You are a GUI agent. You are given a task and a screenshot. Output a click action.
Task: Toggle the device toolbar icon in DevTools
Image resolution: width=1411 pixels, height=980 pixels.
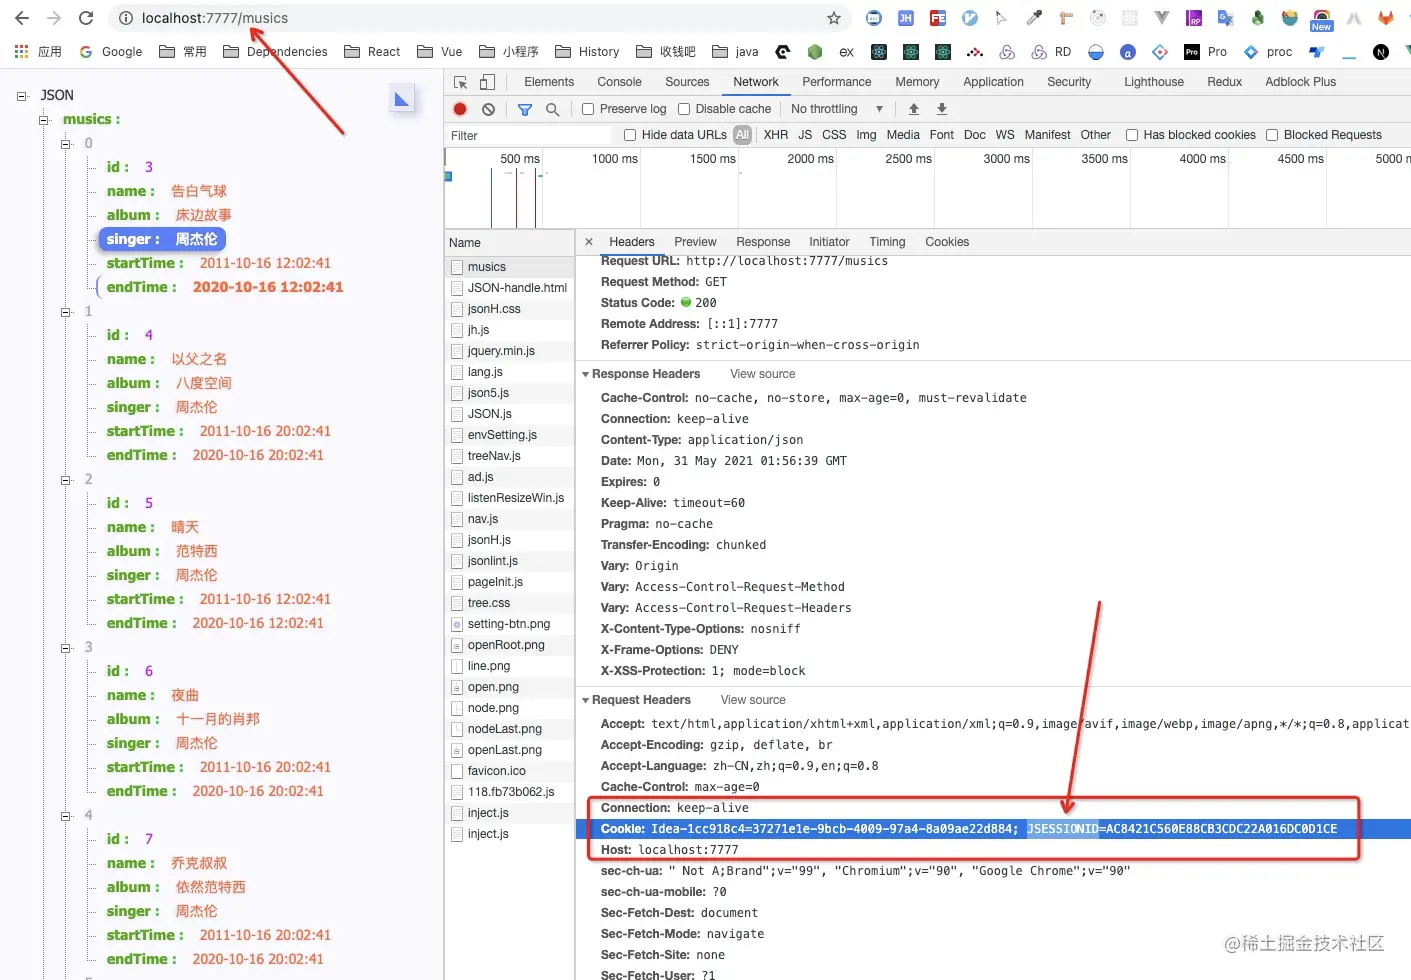pos(488,82)
